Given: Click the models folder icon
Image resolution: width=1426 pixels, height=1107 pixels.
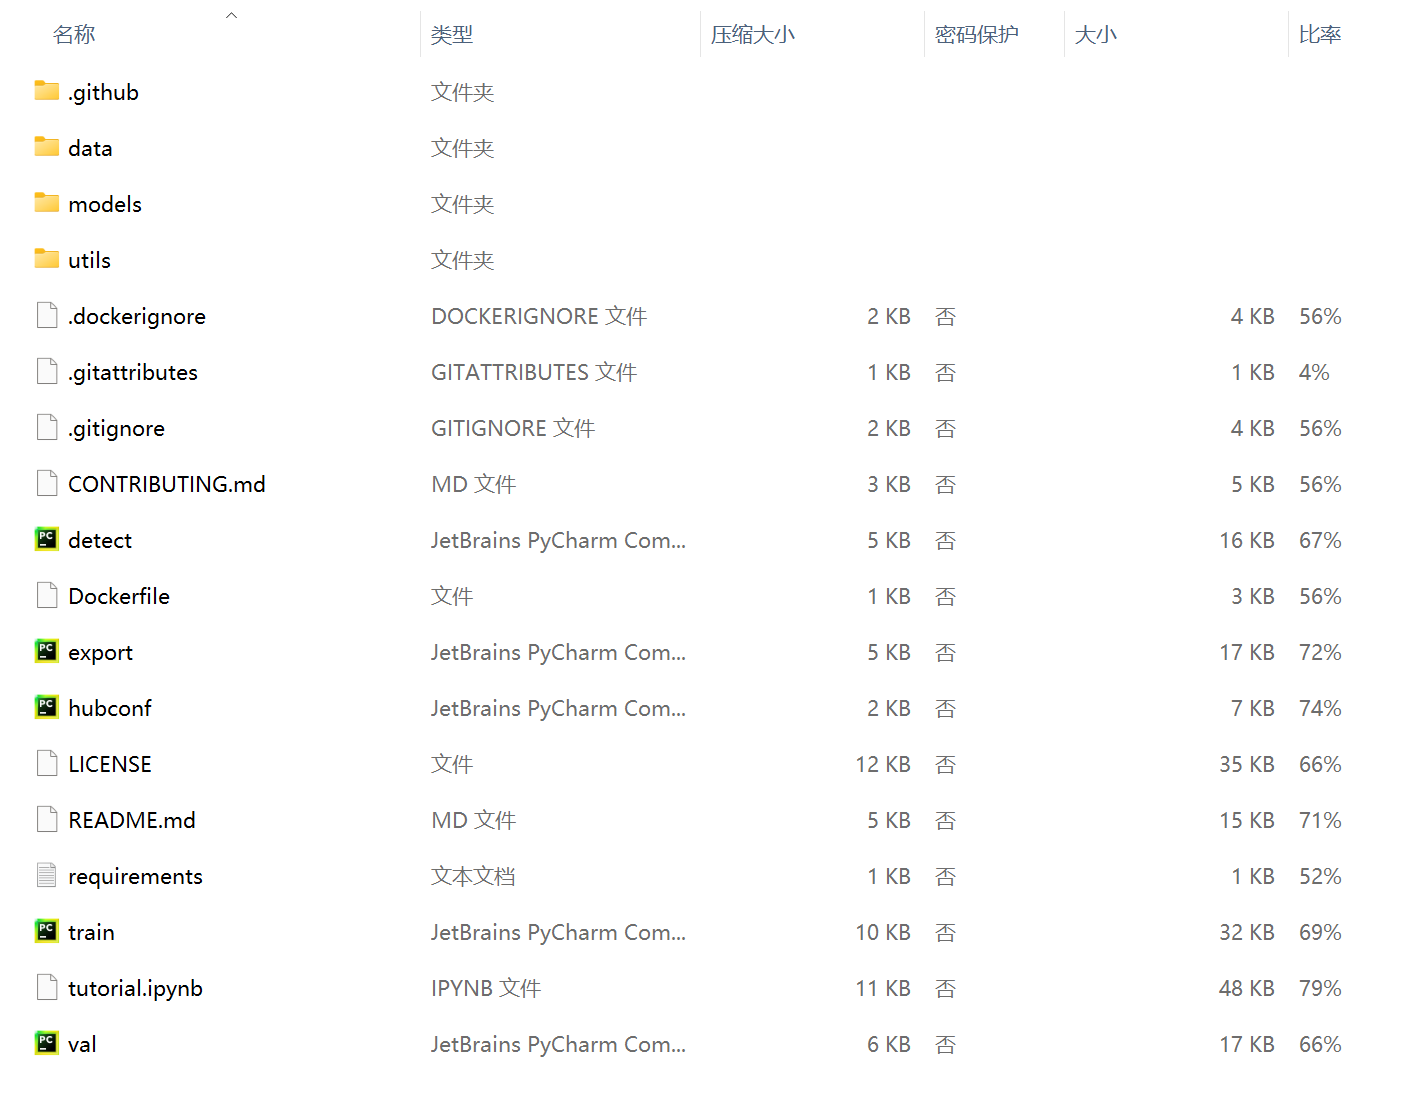Looking at the screenshot, I should click(46, 203).
